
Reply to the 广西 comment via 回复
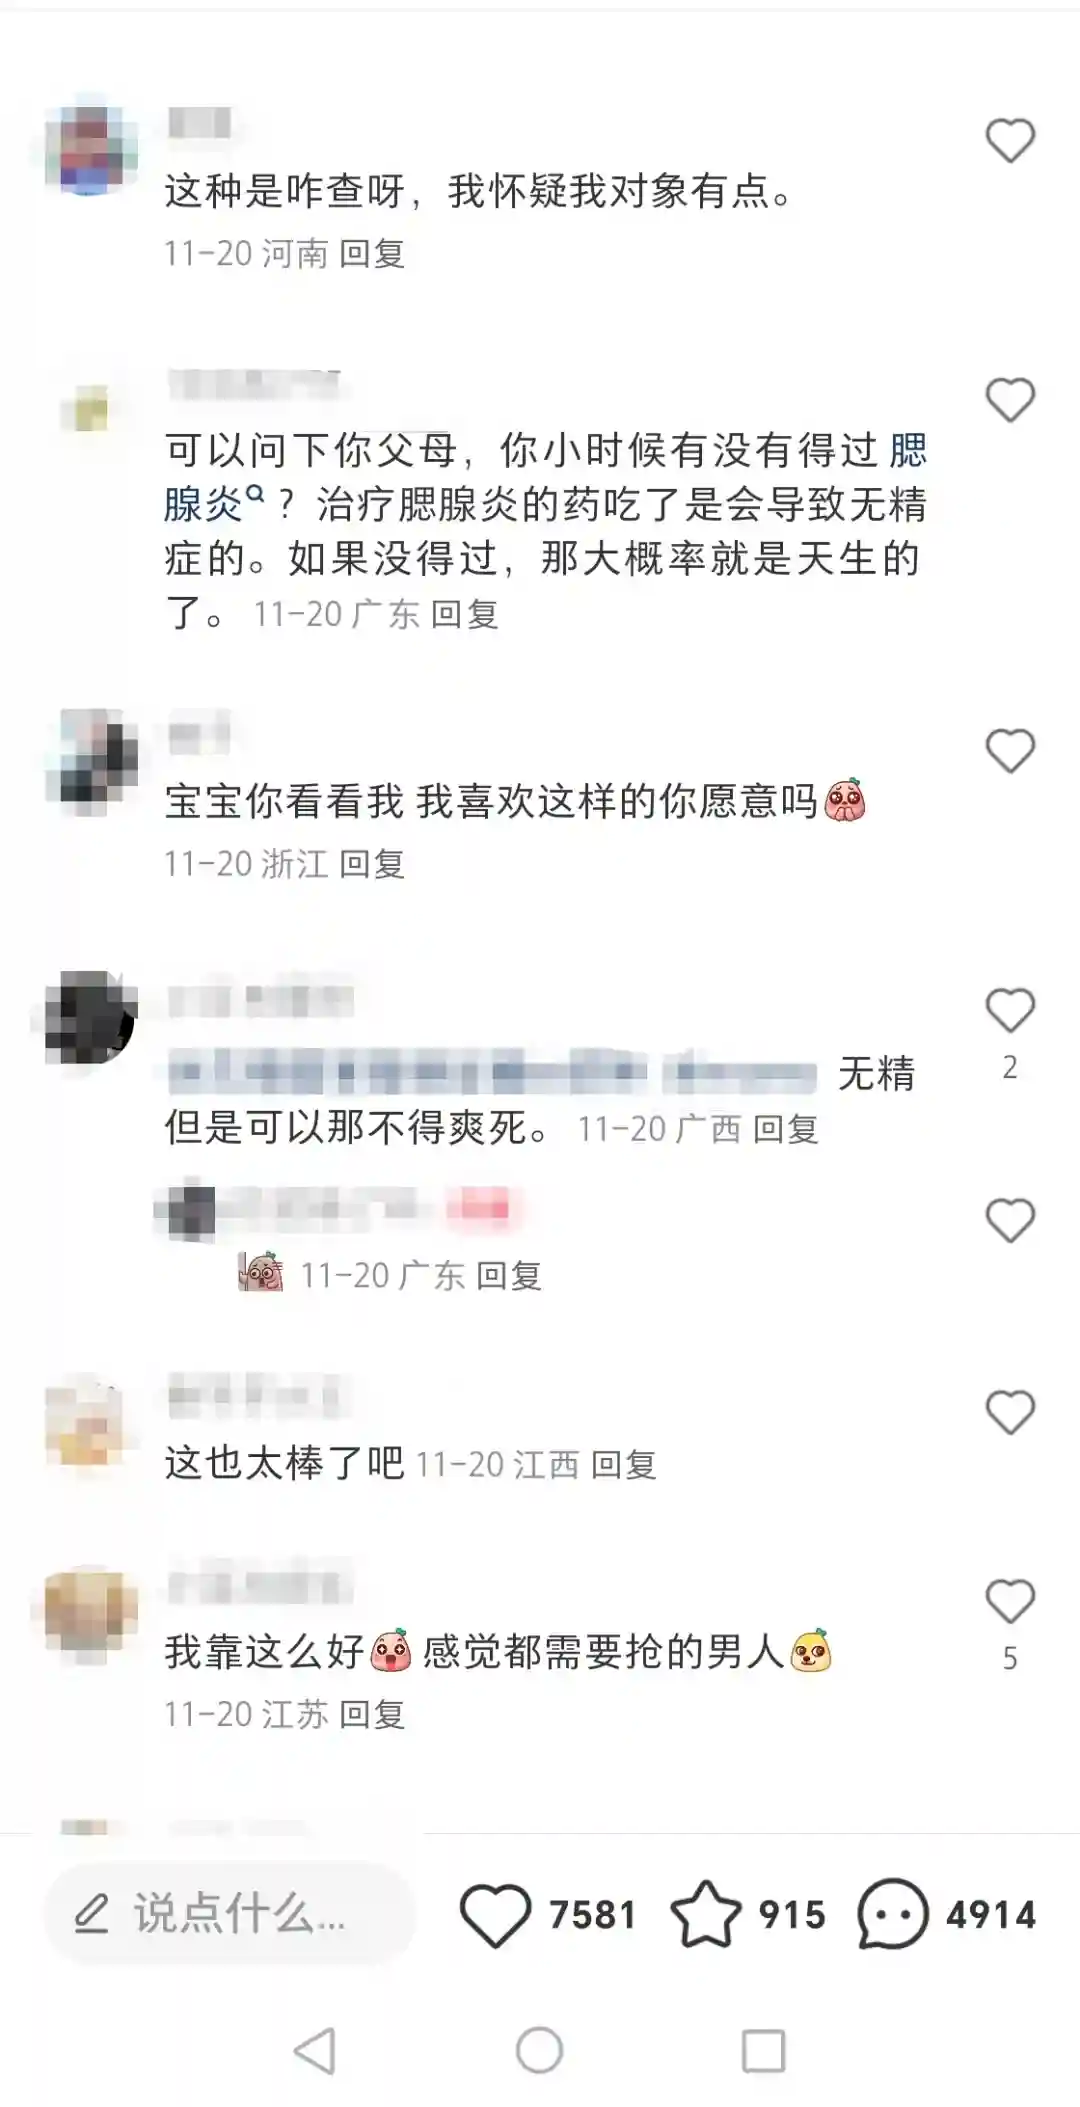(x=785, y=1129)
